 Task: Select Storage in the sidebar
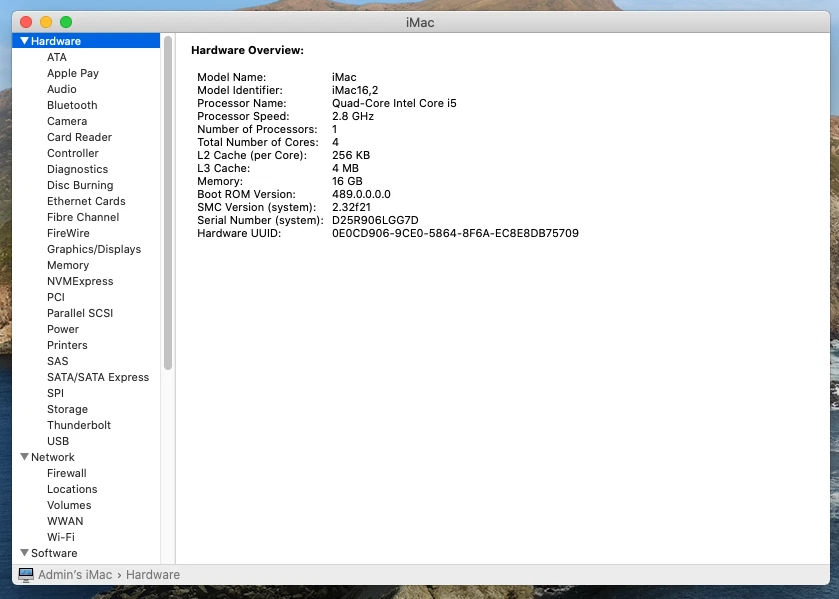pyautogui.click(x=67, y=409)
